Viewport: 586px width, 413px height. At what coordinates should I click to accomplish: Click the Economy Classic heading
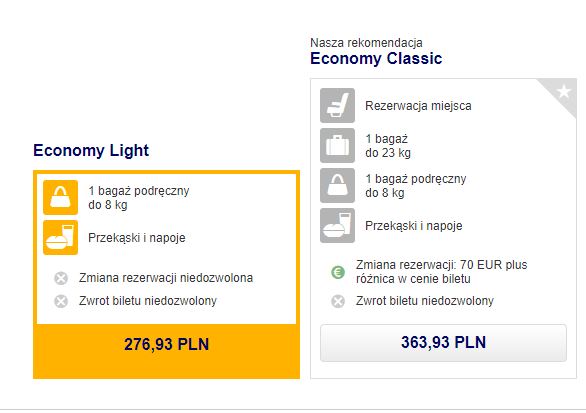376,58
